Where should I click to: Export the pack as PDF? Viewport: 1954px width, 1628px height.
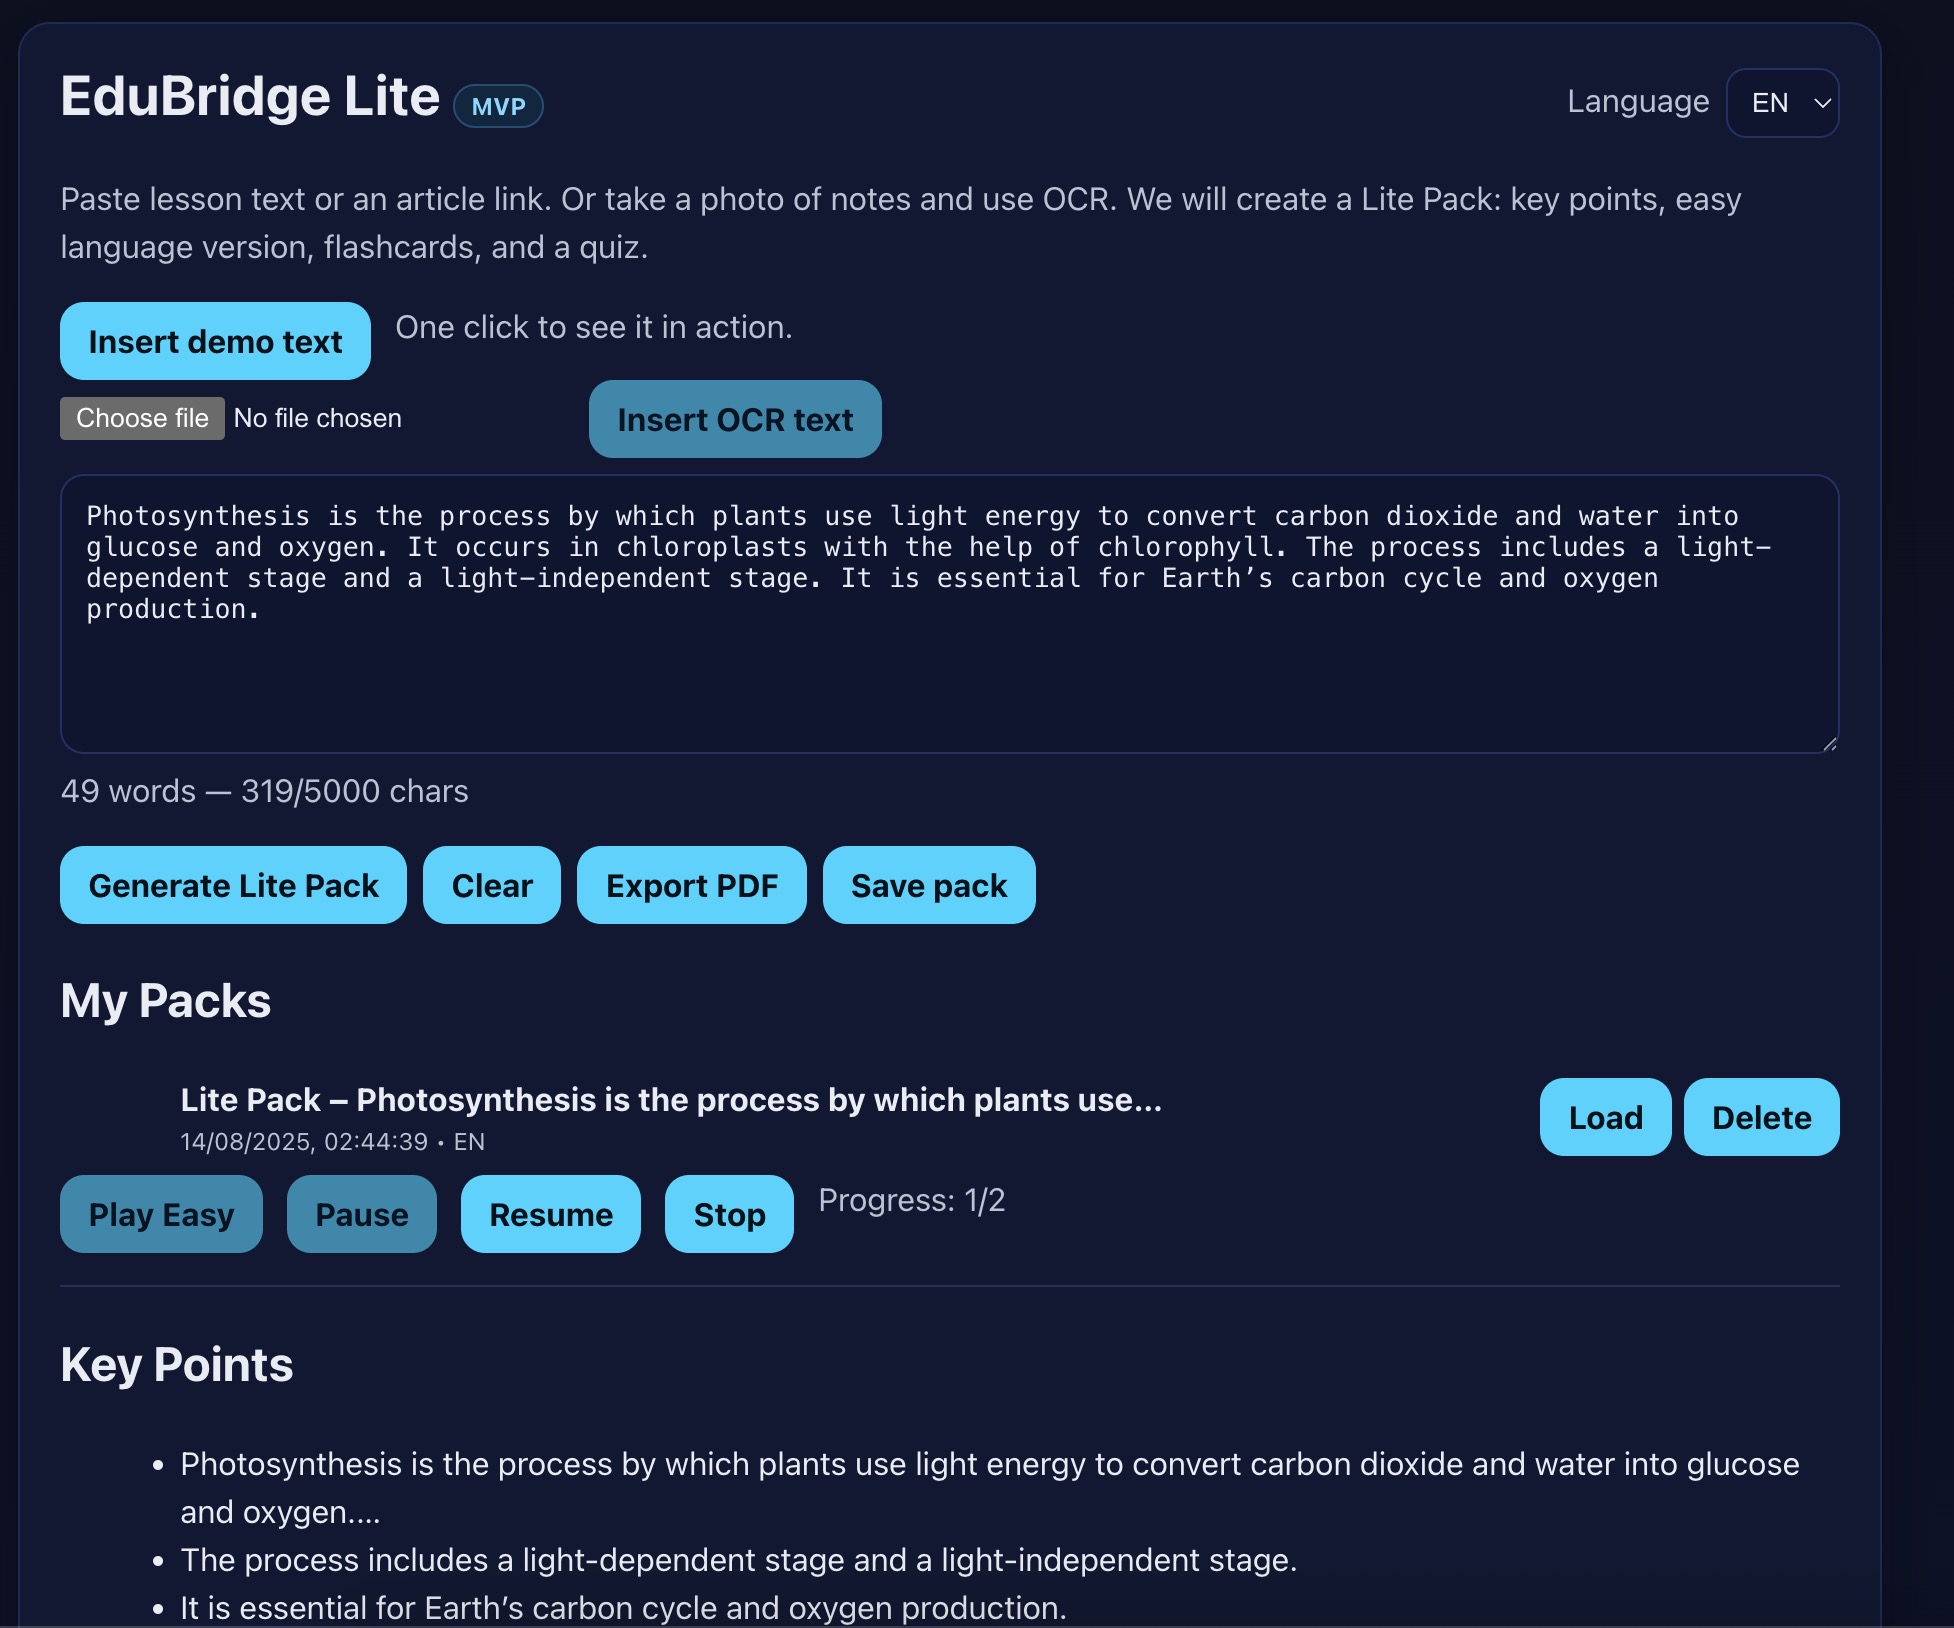691,885
